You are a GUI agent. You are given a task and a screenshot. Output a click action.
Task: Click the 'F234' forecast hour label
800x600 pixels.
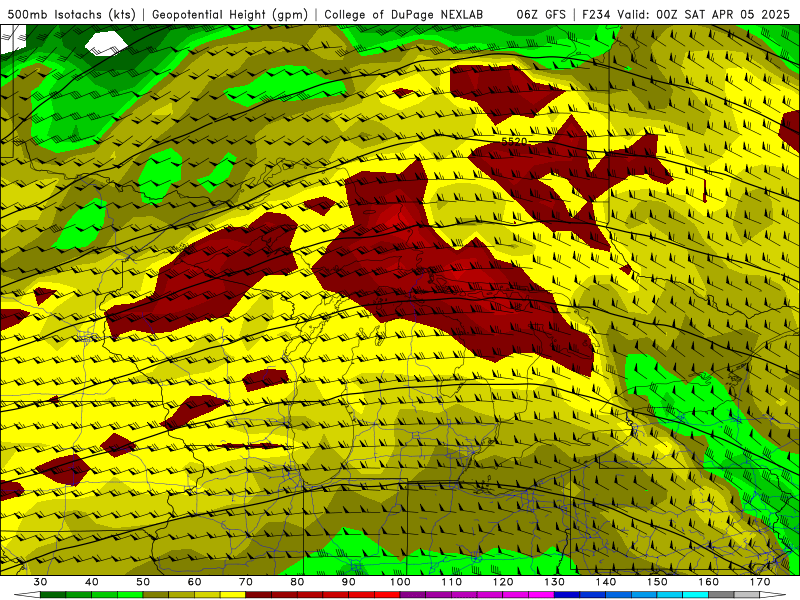(x=597, y=14)
